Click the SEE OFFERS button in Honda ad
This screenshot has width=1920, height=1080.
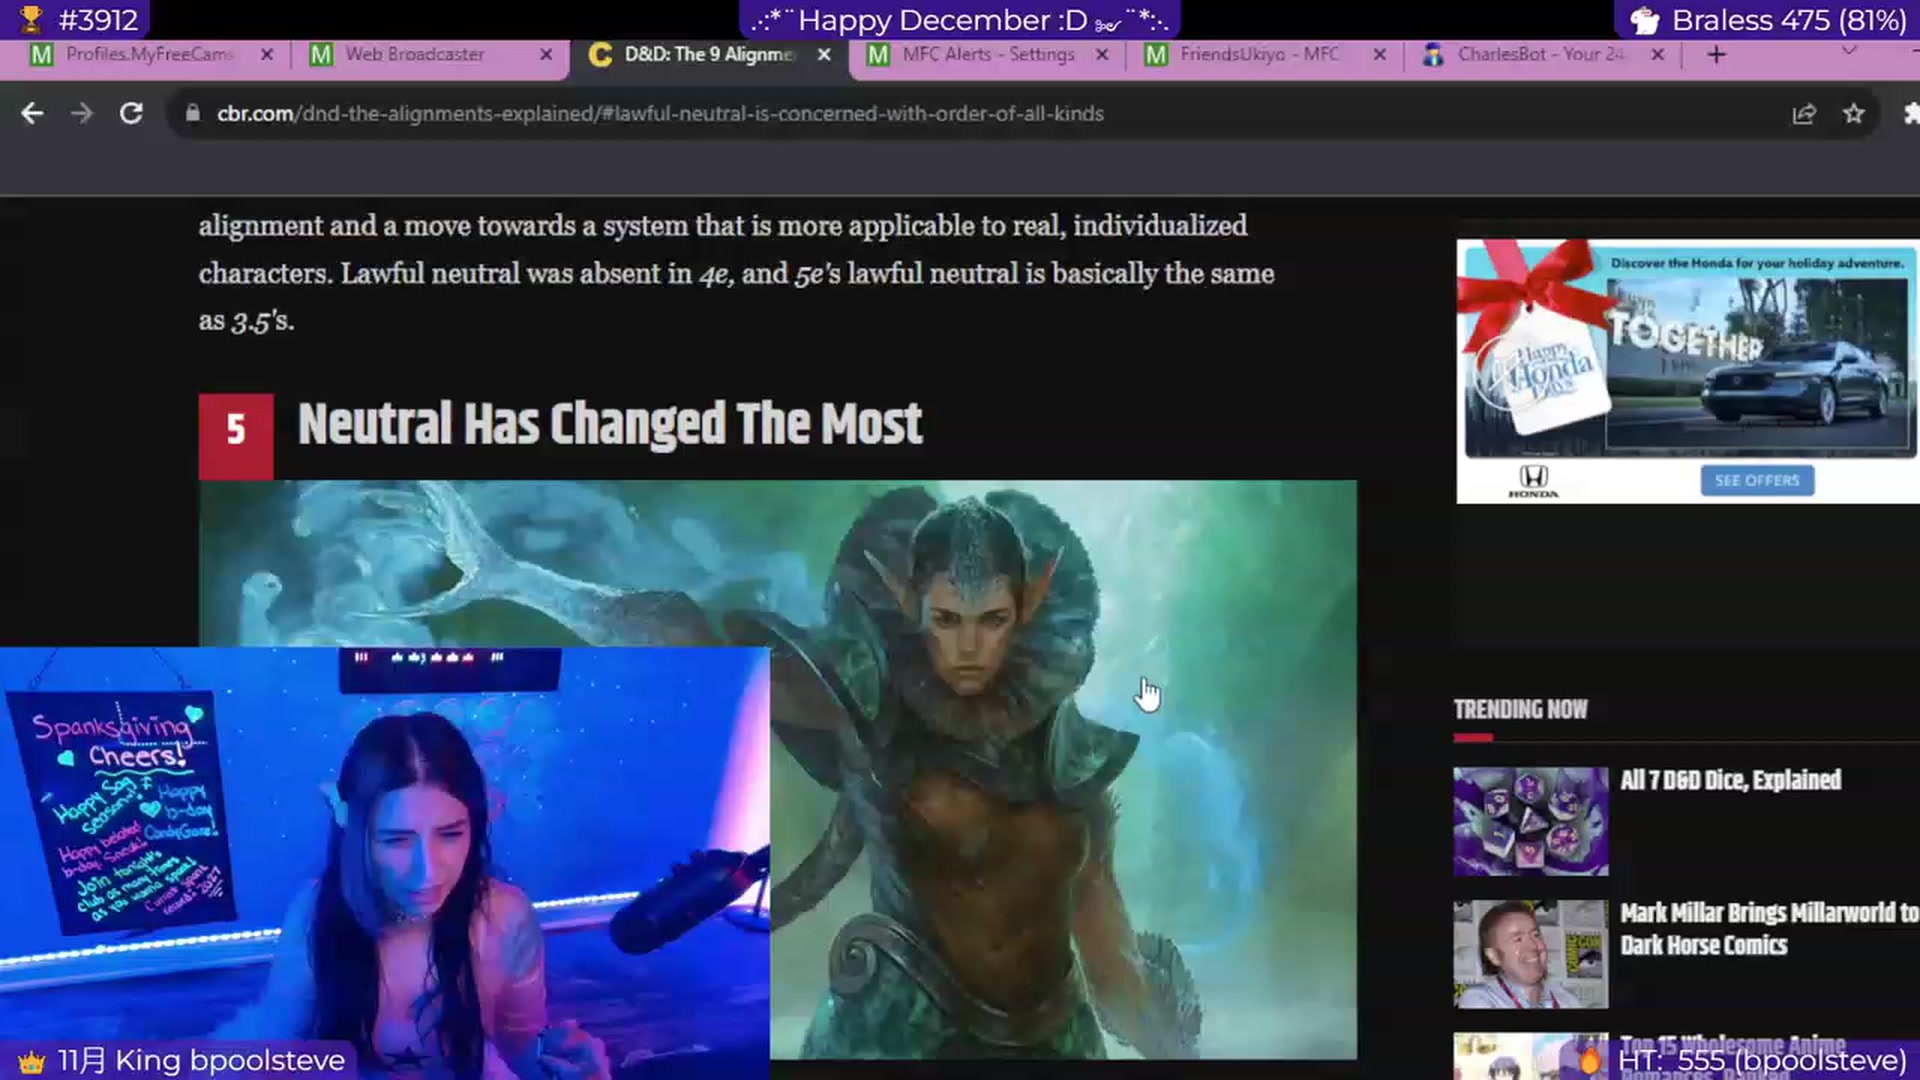point(1757,481)
